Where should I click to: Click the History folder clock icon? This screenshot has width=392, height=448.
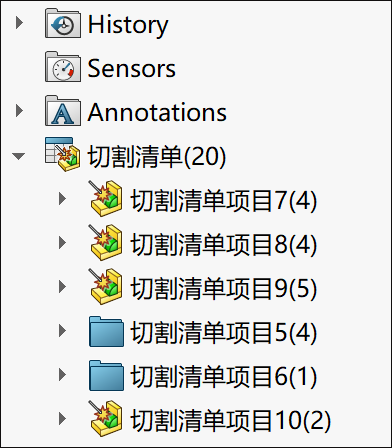(63, 23)
